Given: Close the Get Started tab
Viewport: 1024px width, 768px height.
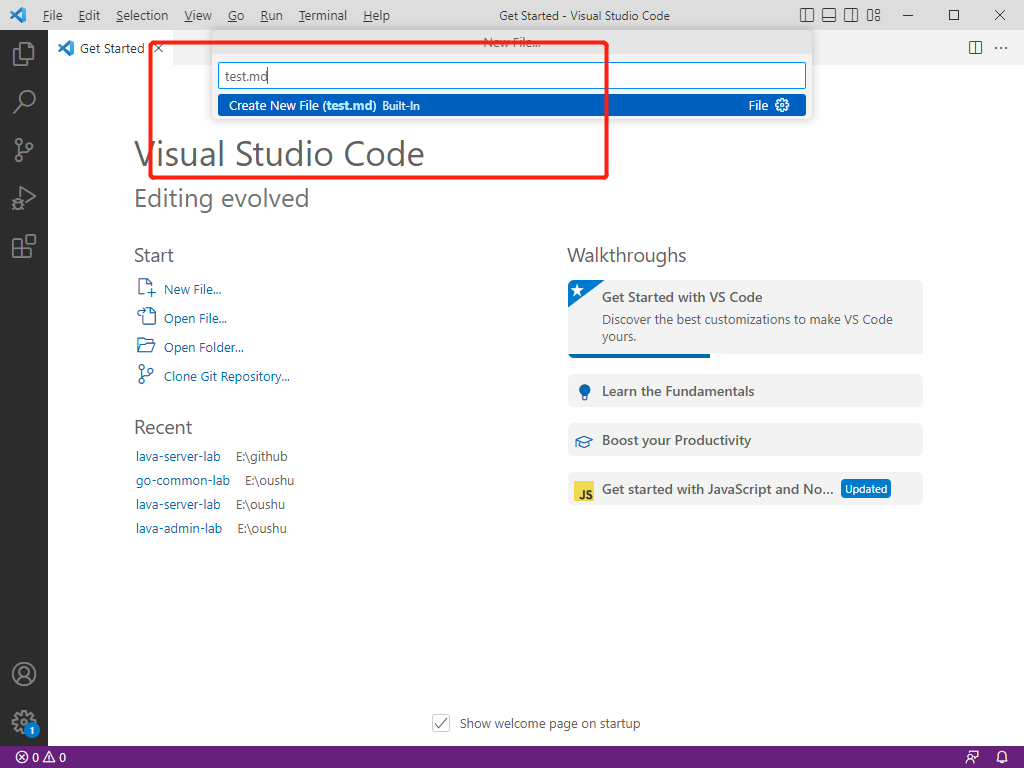Looking at the screenshot, I should click(x=159, y=48).
